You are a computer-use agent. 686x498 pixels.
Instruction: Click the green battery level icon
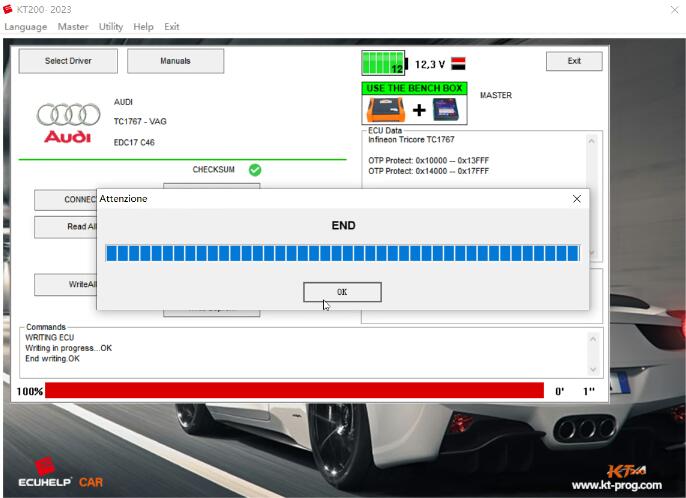pyautogui.click(x=384, y=63)
